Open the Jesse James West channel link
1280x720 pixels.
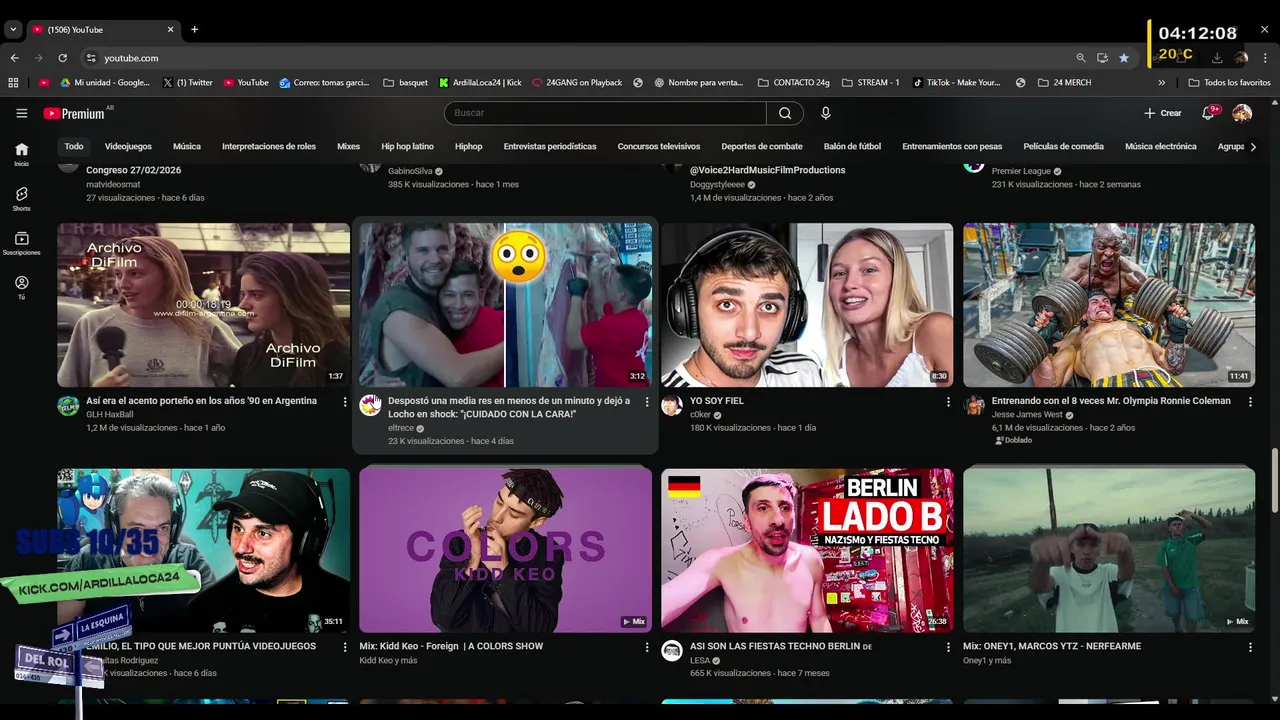point(1027,415)
